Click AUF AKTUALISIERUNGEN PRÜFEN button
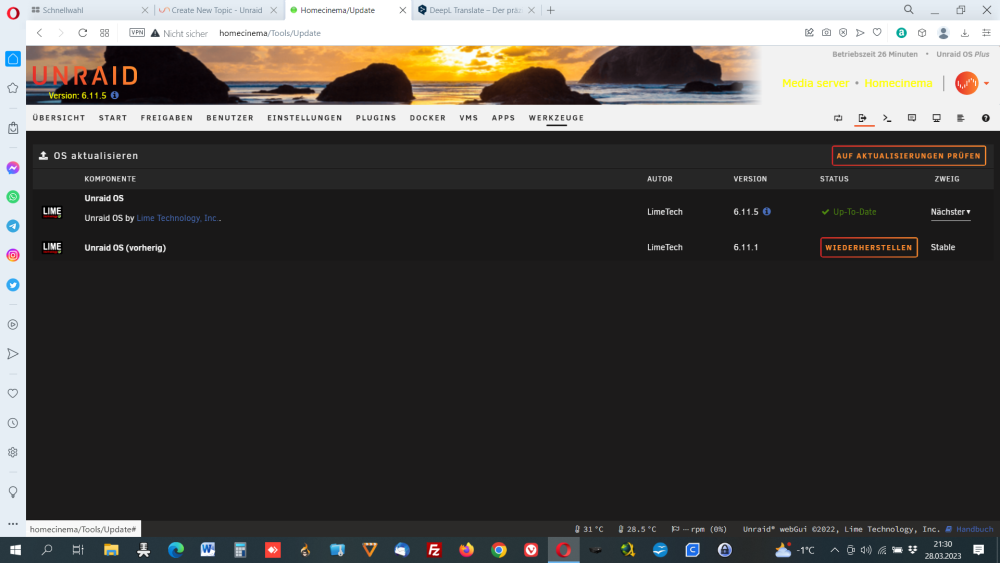The height and width of the screenshot is (563, 1000). tap(908, 156)
